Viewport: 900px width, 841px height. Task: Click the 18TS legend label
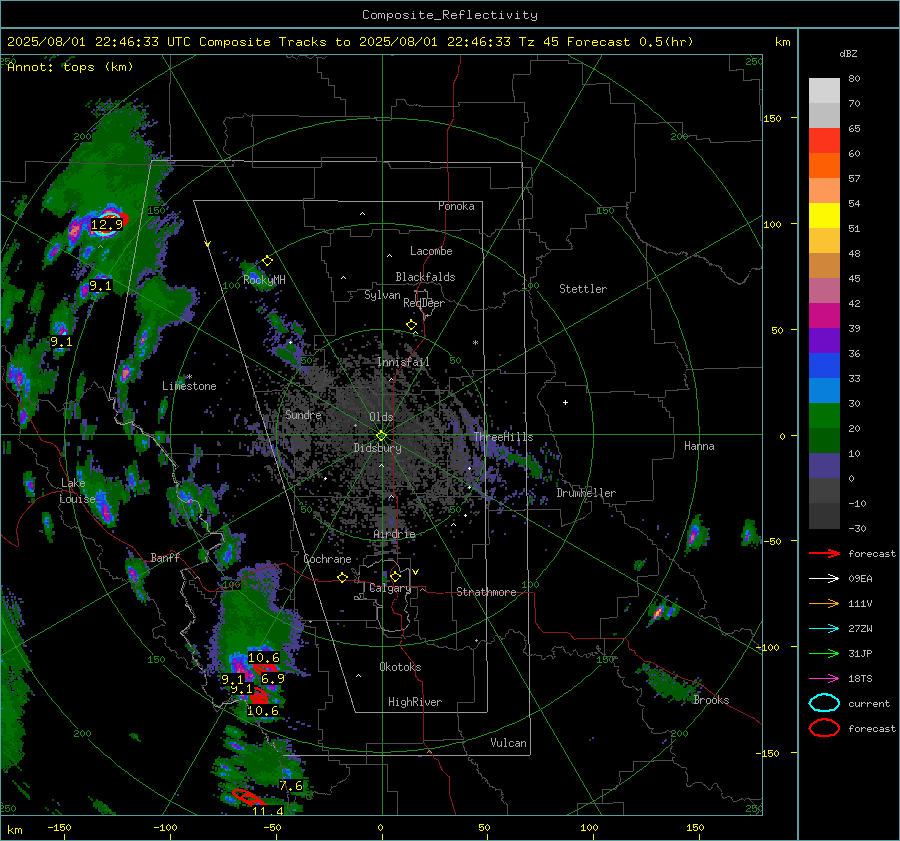(x=860, y=679)
